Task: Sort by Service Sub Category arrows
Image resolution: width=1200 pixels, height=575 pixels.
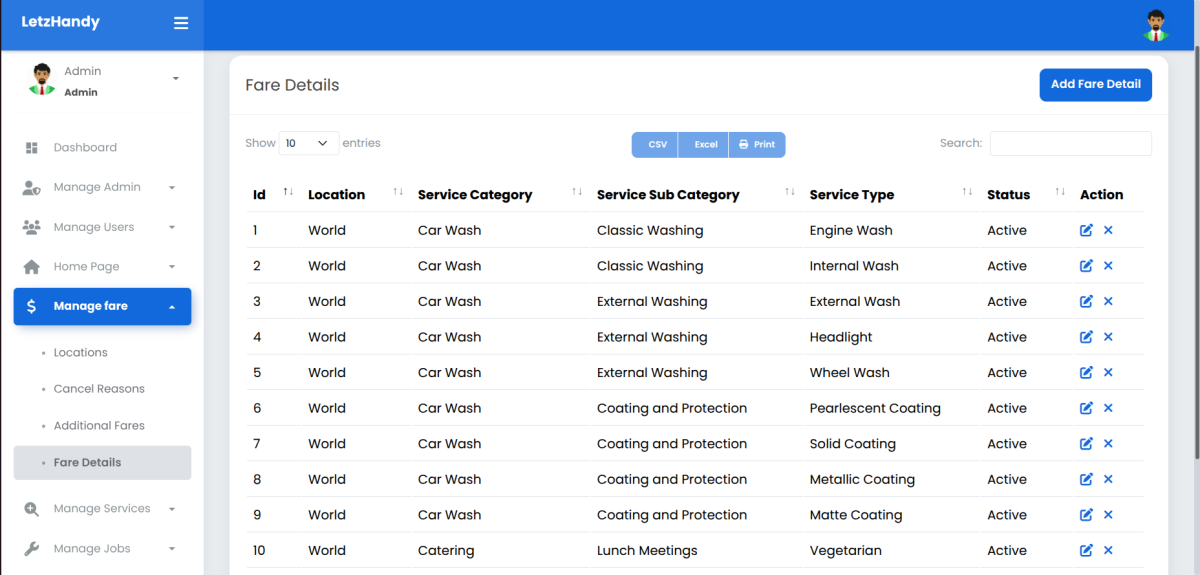Action: coord(790,192)
